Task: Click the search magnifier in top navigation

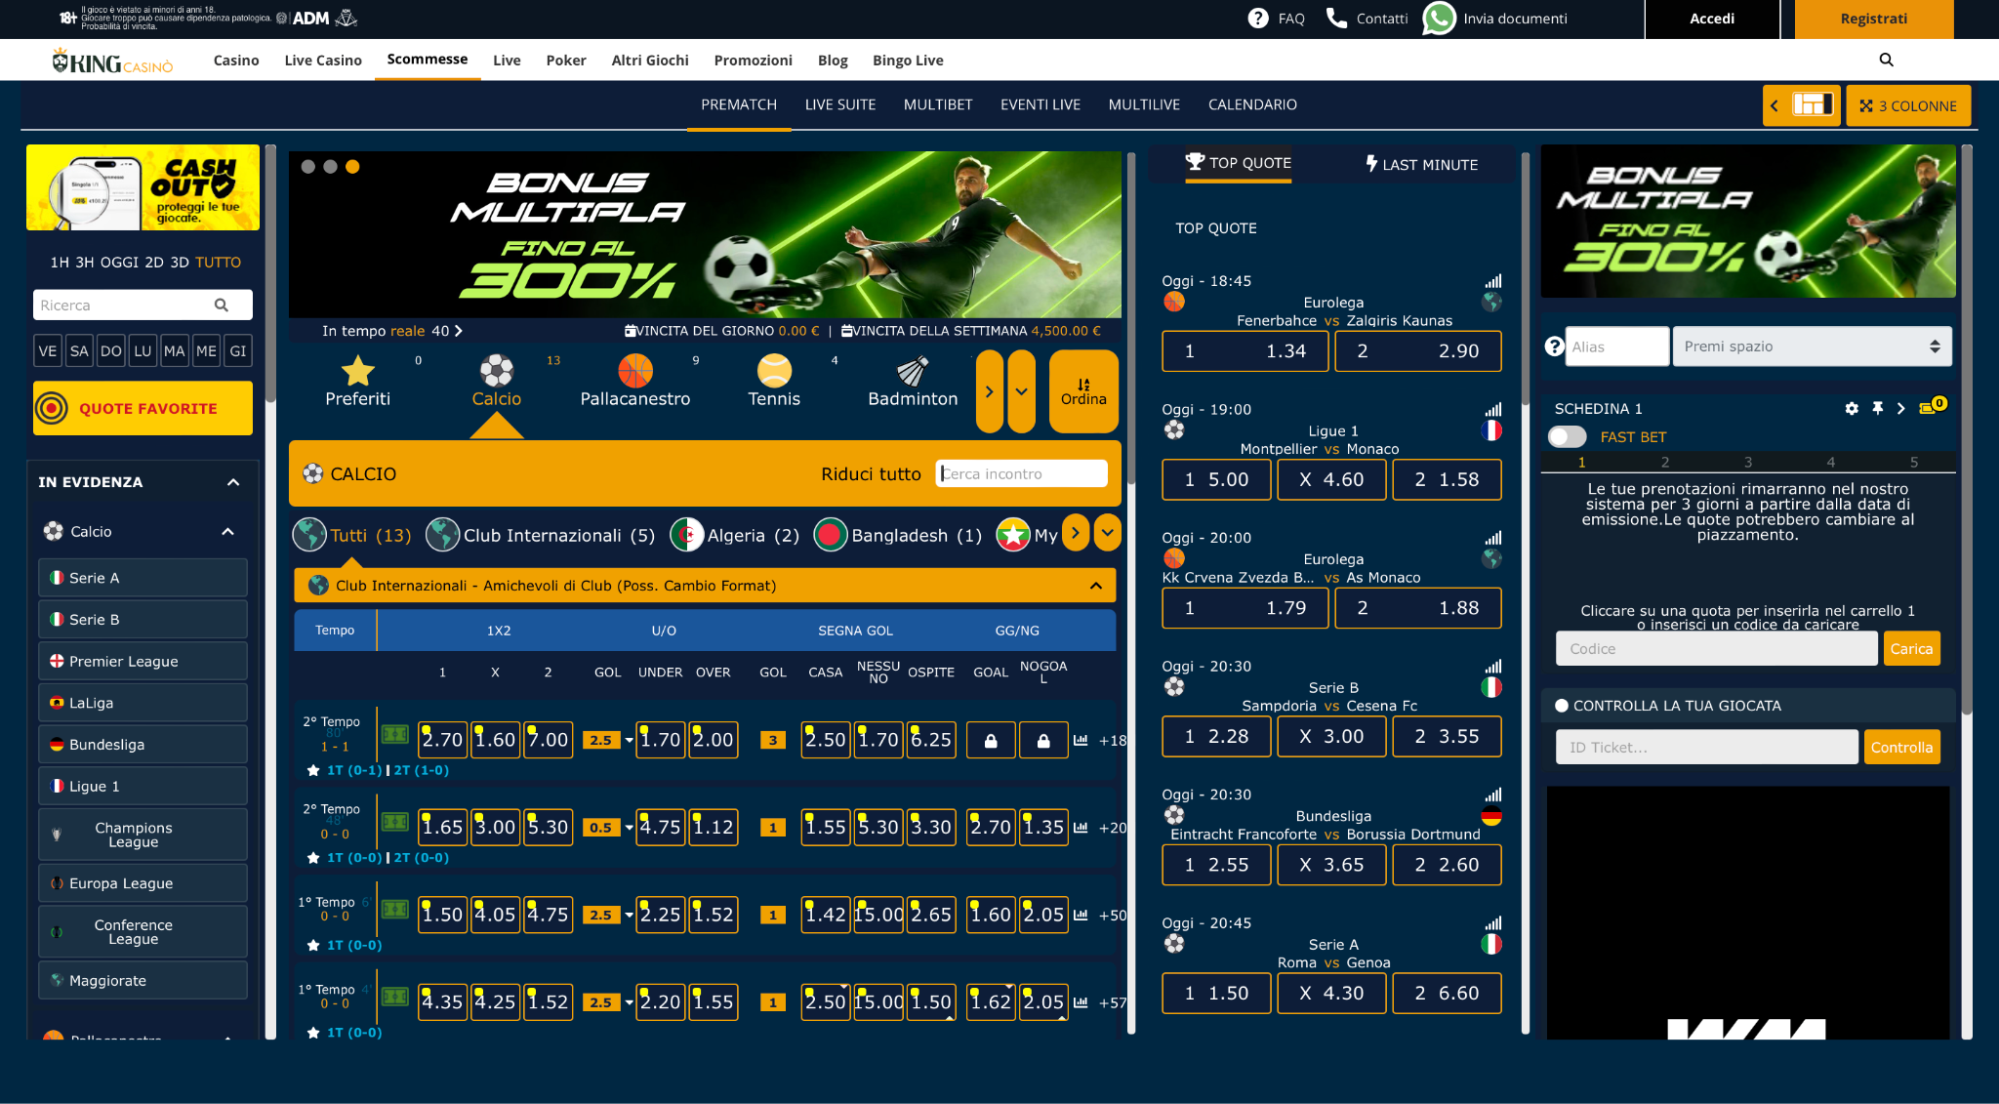Action: coord(1885,60)
